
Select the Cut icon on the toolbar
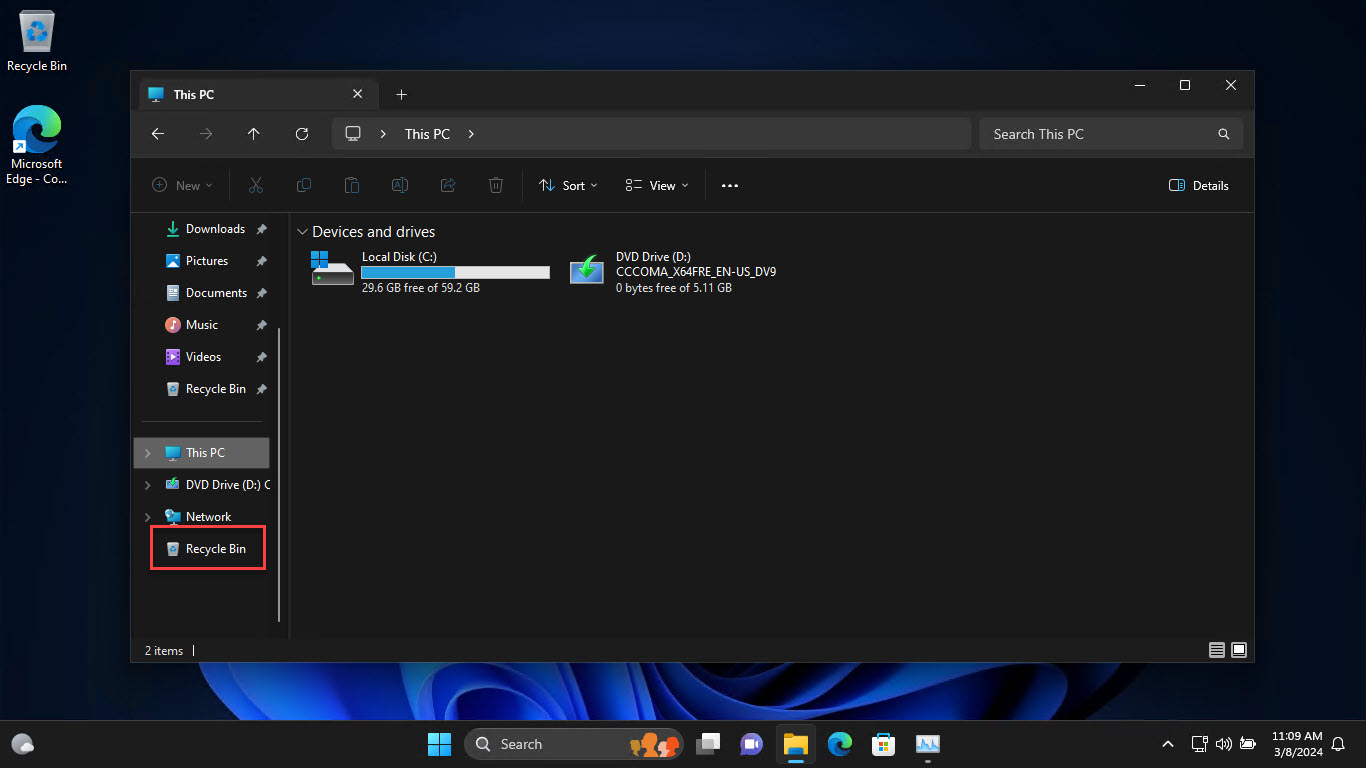tap(256, 185)
